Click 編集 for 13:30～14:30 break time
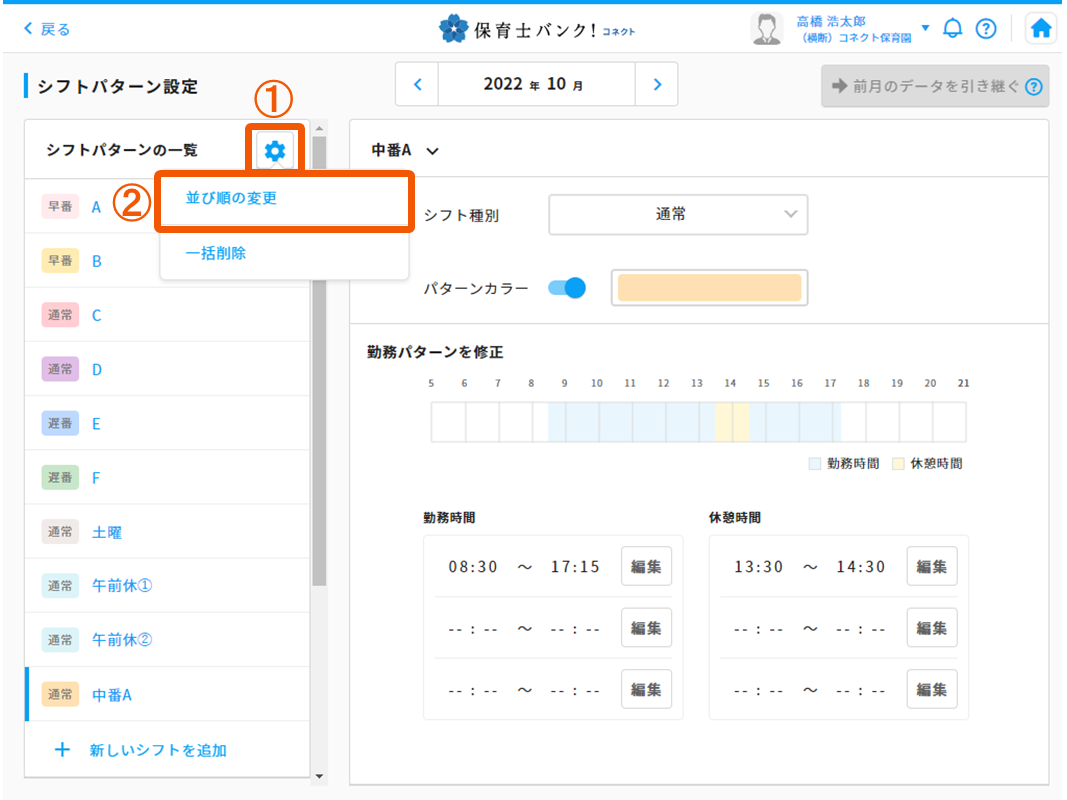The width and height of the screenshot is (1067, 800). click(x=932, y=566)
